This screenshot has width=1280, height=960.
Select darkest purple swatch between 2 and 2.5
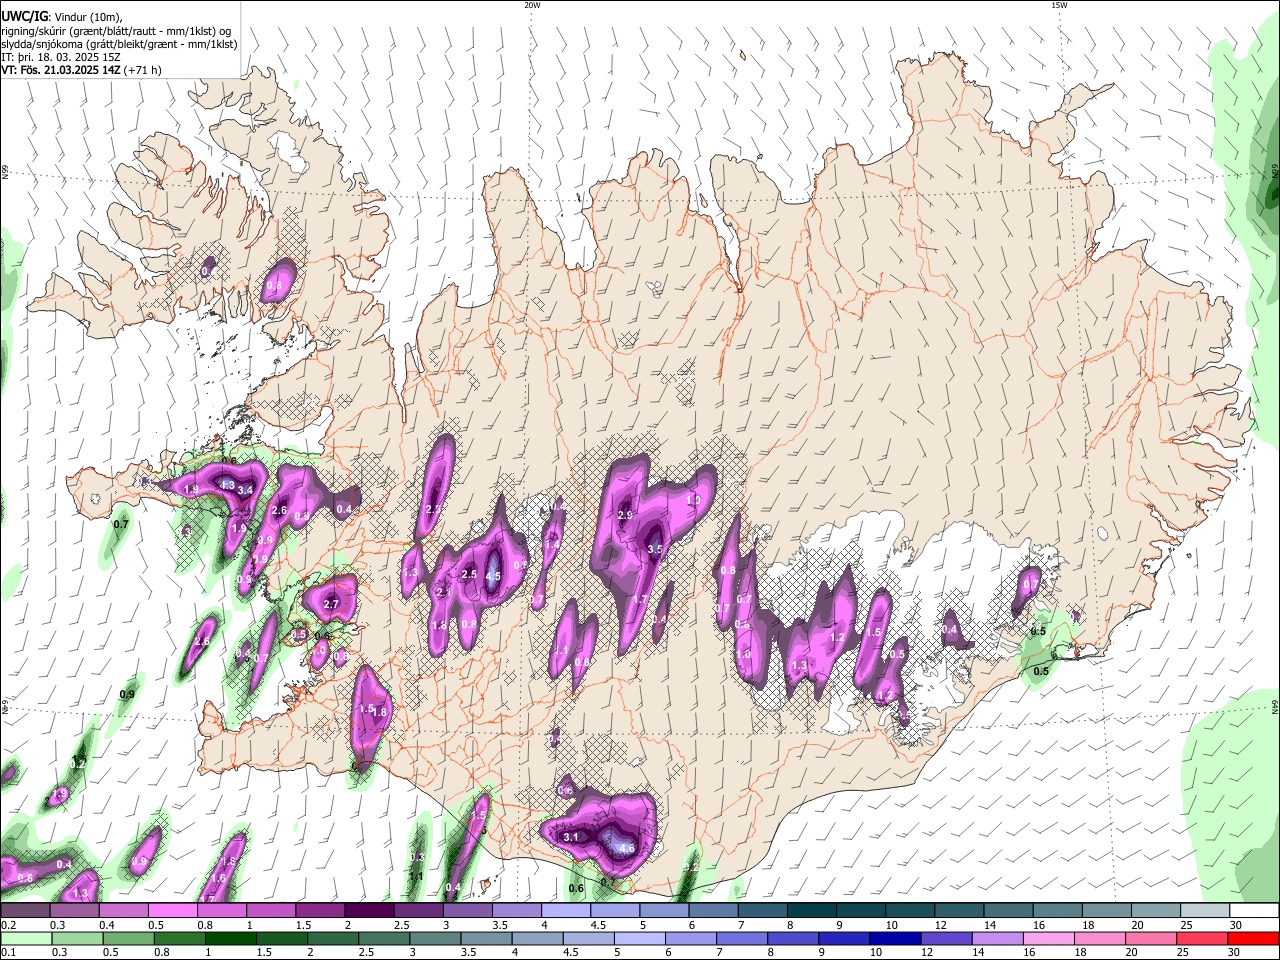(x=368, y=910)
